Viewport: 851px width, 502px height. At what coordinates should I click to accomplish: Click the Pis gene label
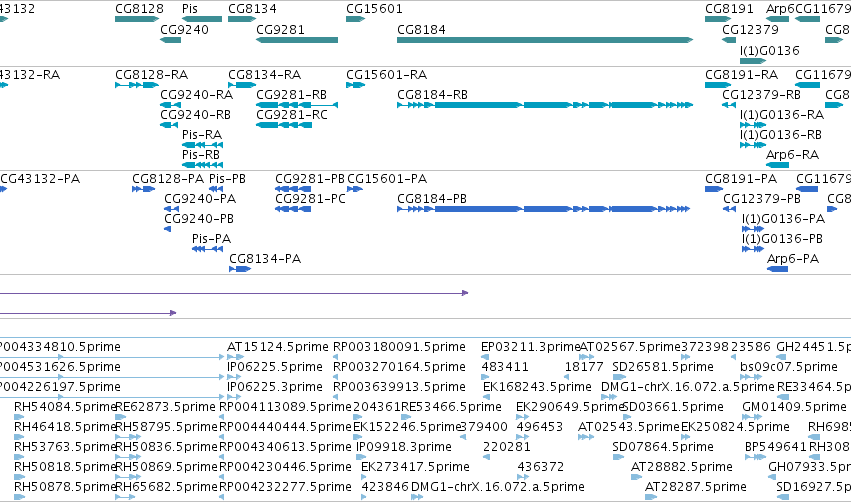[x=190, y=9]
